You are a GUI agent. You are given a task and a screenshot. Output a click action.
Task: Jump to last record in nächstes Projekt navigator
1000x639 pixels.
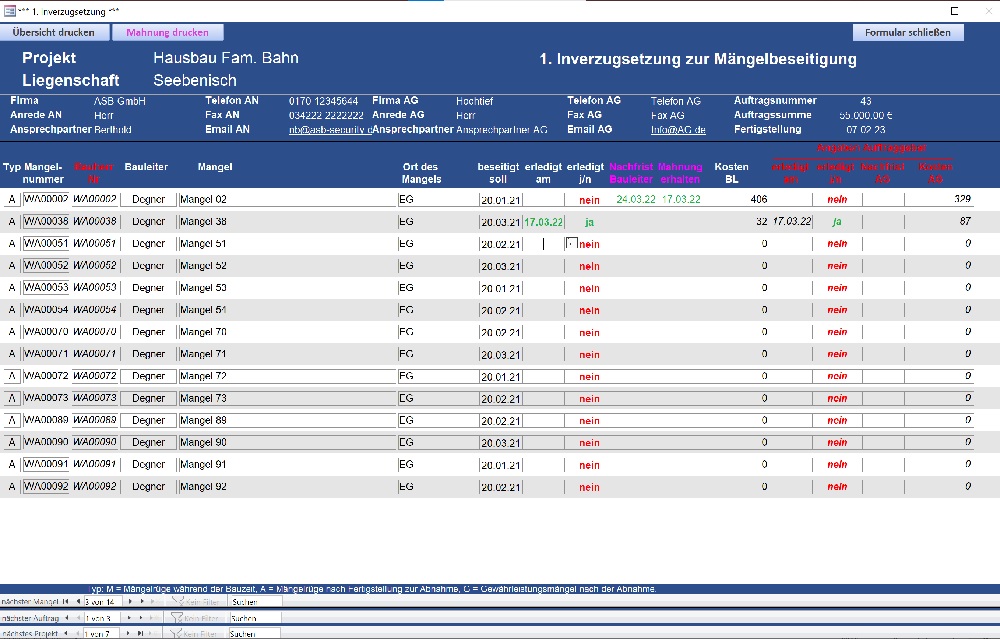click(140, 634)
